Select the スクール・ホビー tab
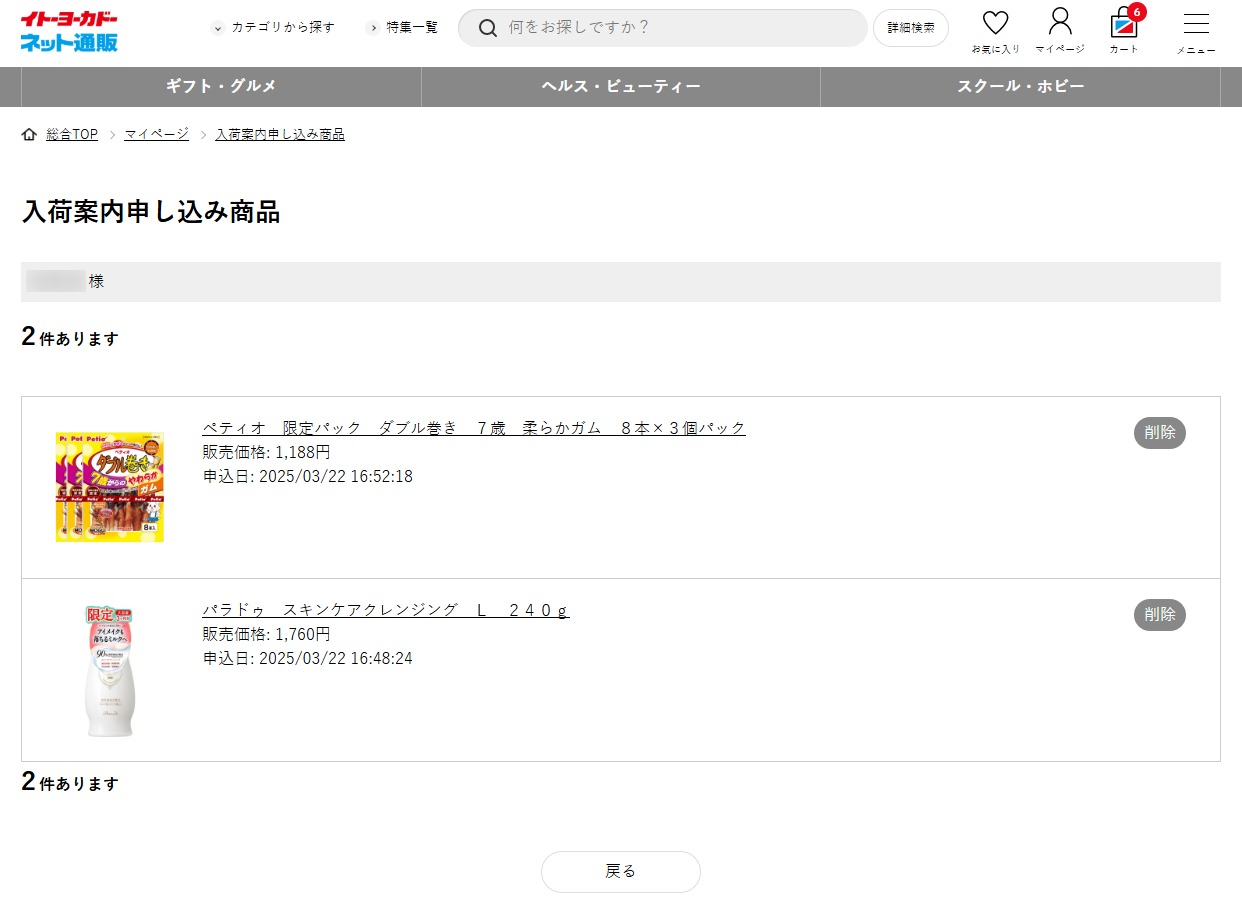Viewport: 1242px width, 911px height. [x=1020, y=87]
